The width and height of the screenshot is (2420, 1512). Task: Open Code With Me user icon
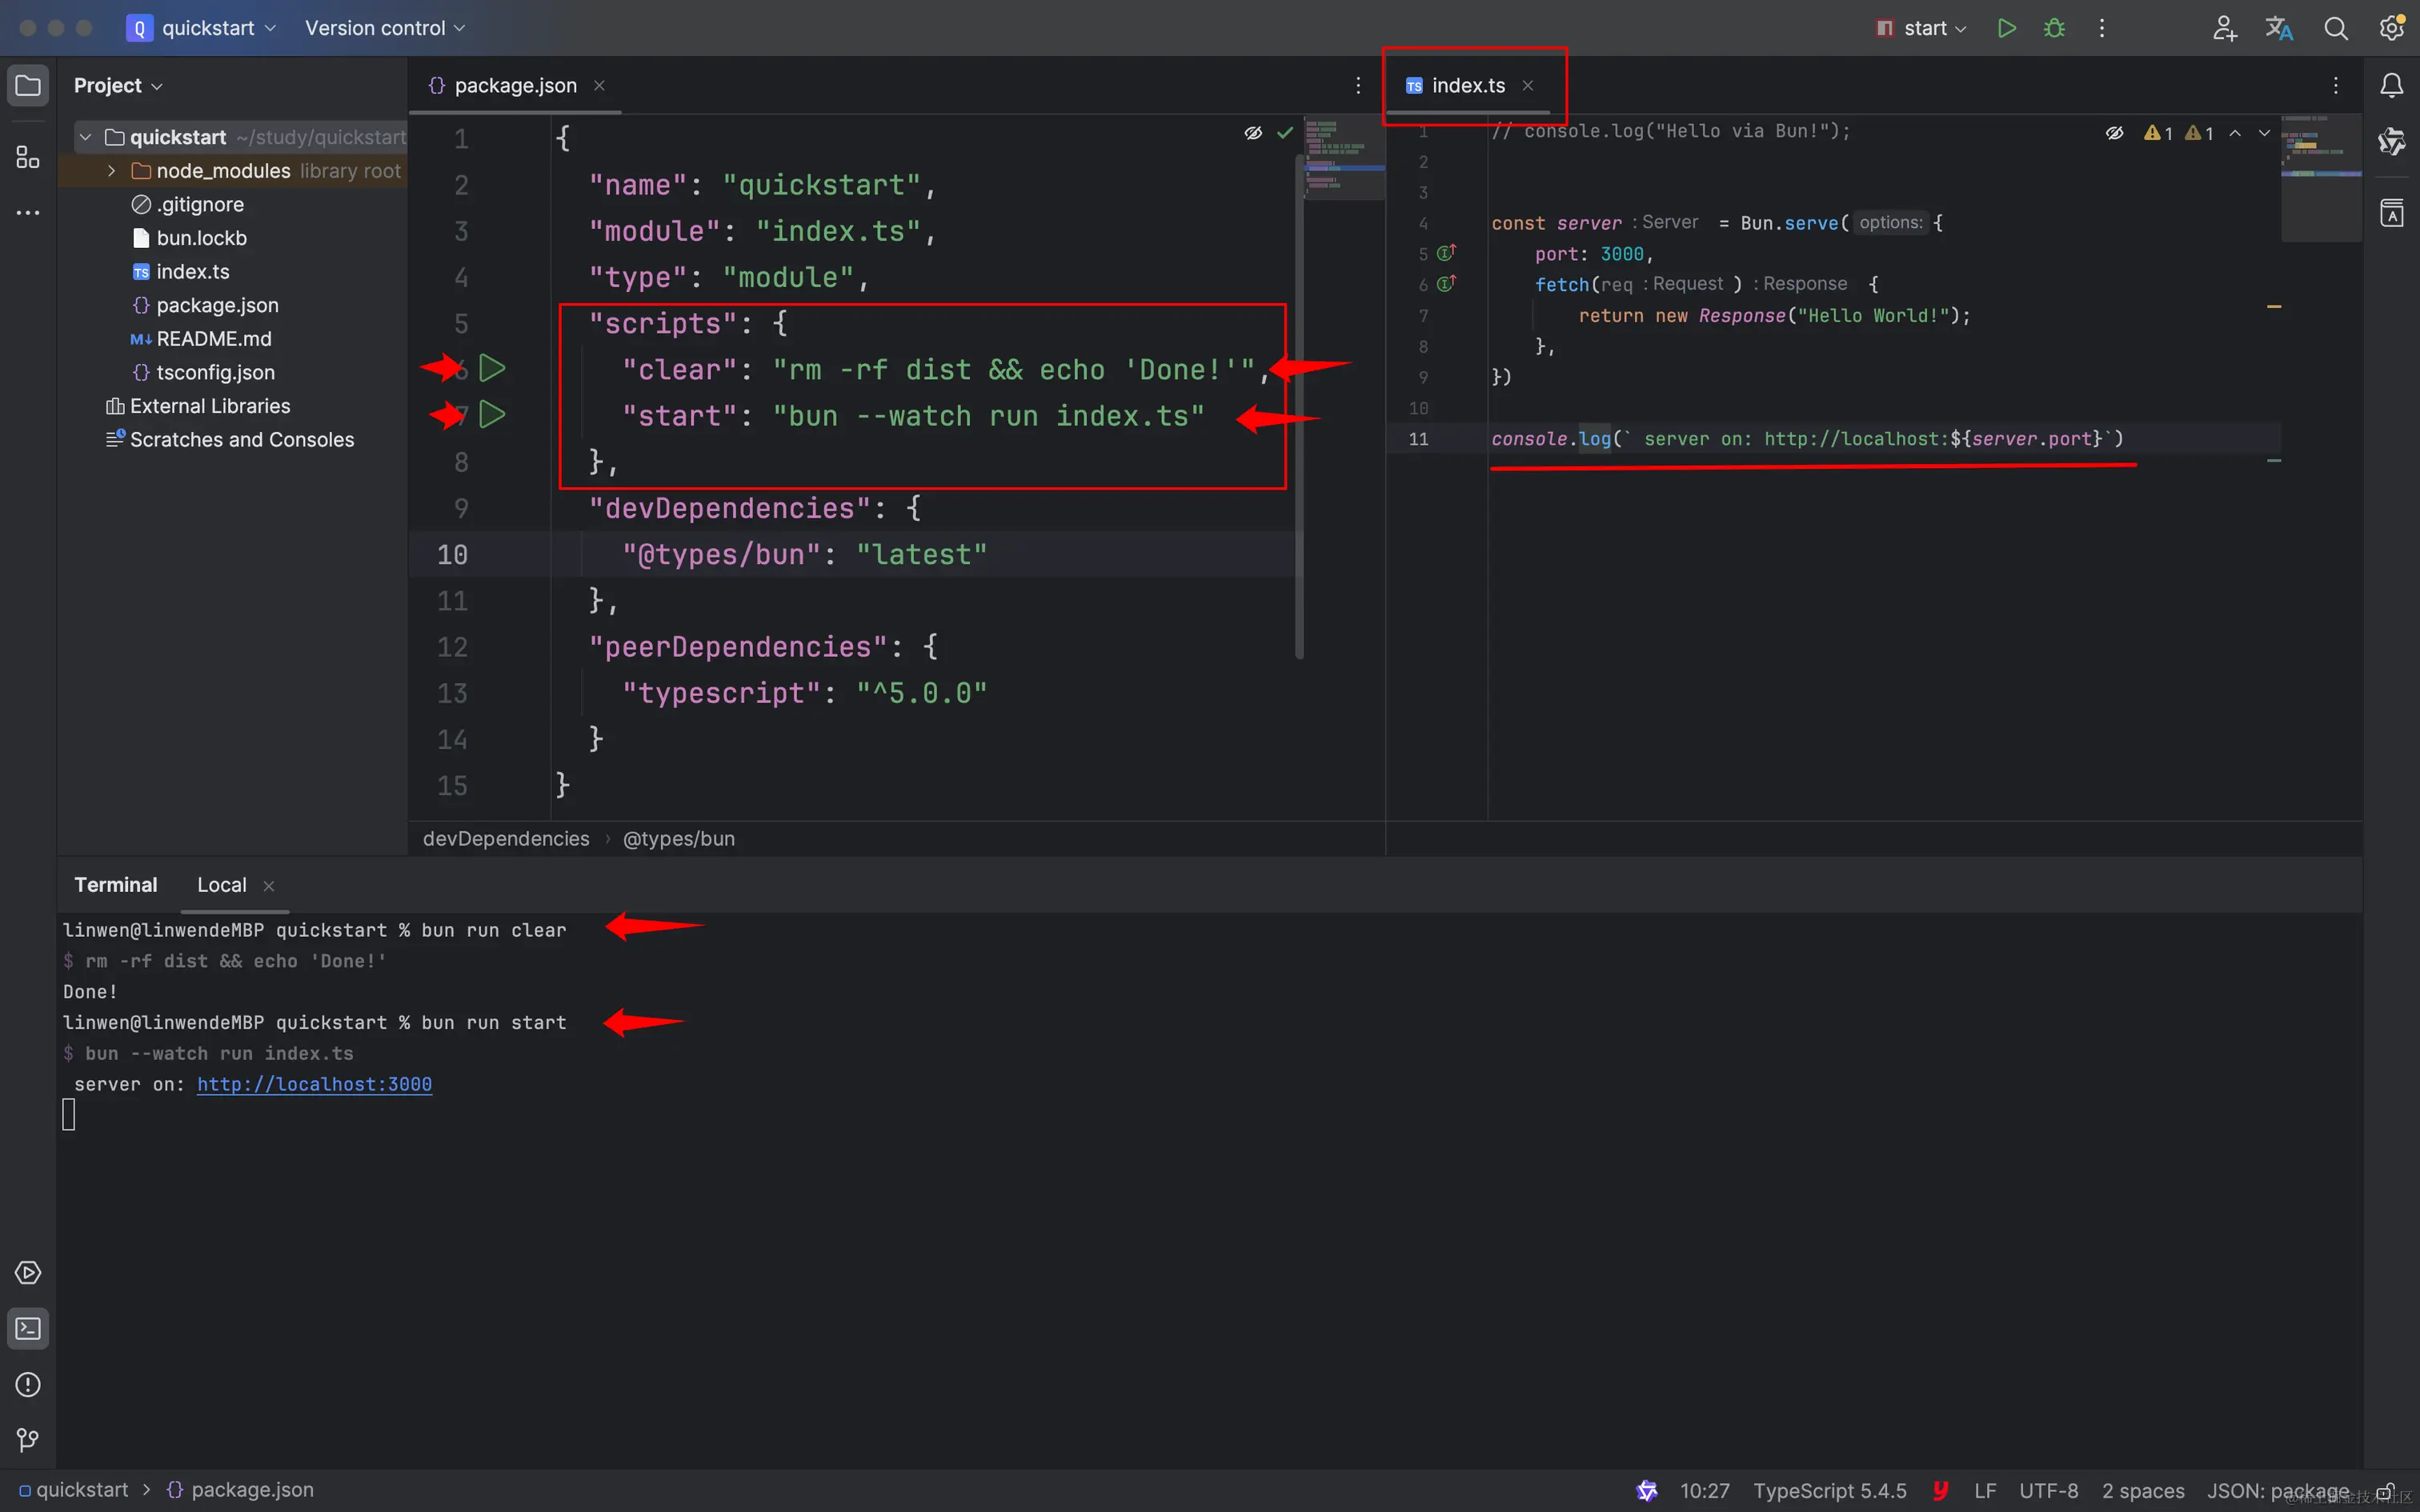point(2224,28)
